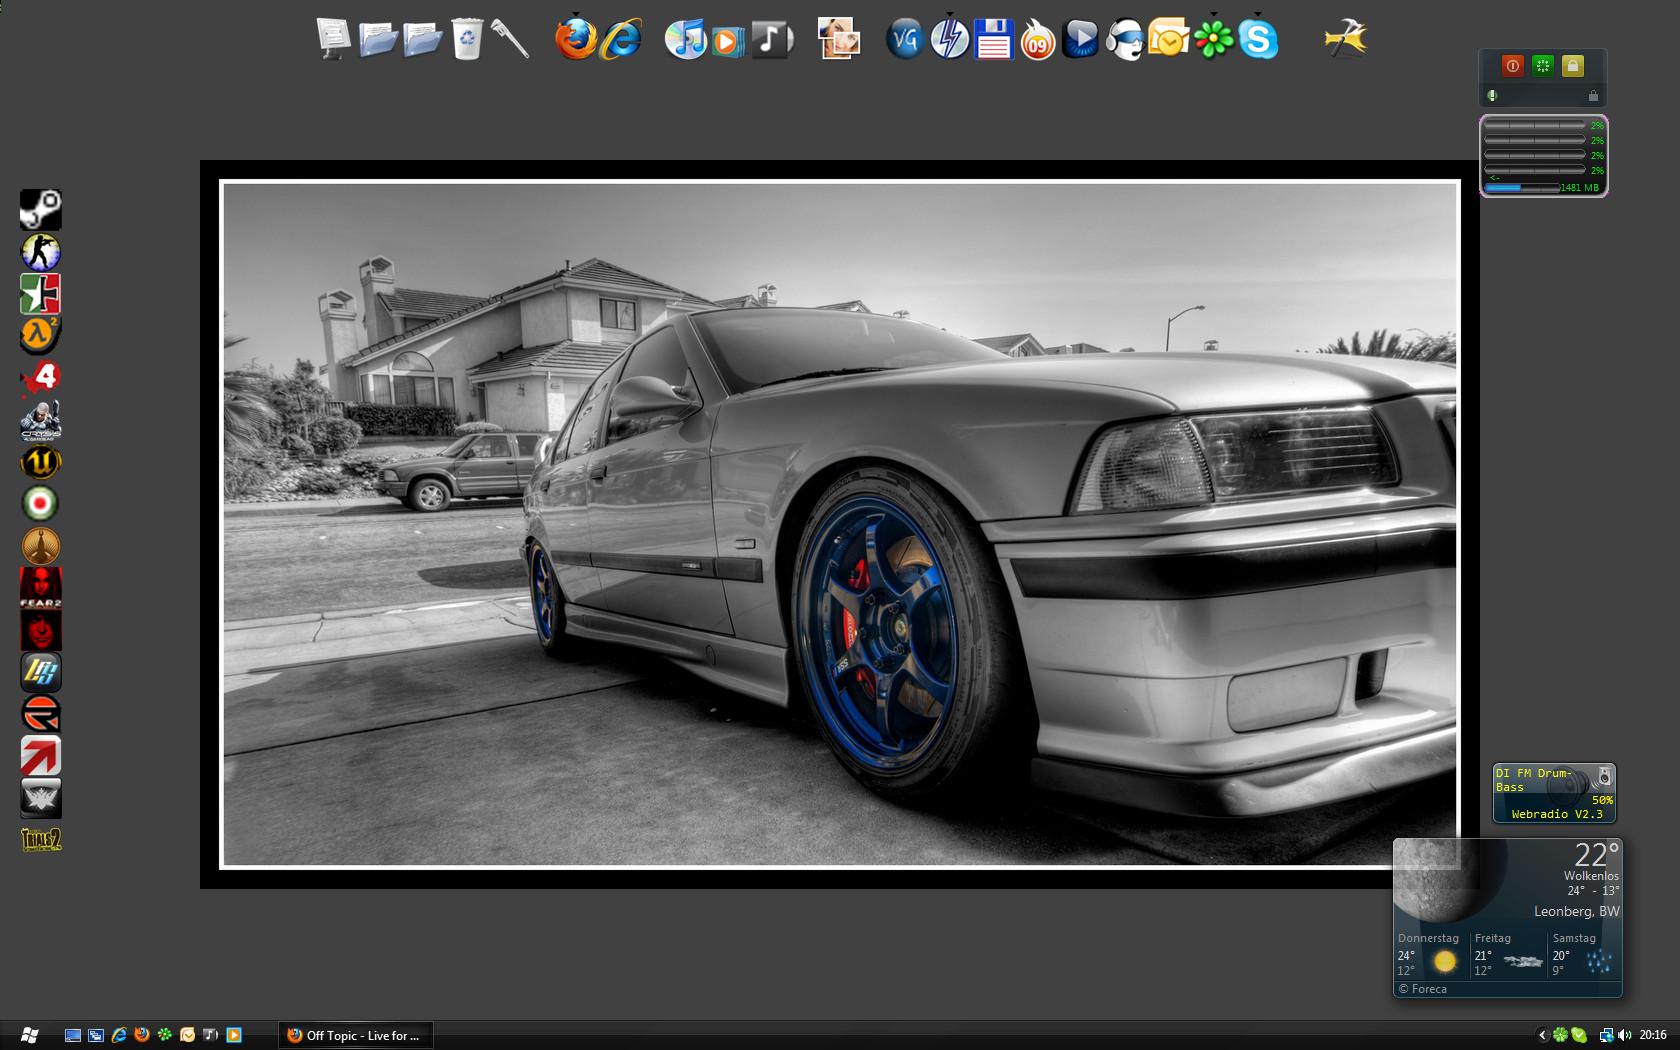Viewport: 1680px width, 1050px height.
Task: Click the red-green star game icon in sidebar
Action: pyautogui.click(x=41, y=294)
